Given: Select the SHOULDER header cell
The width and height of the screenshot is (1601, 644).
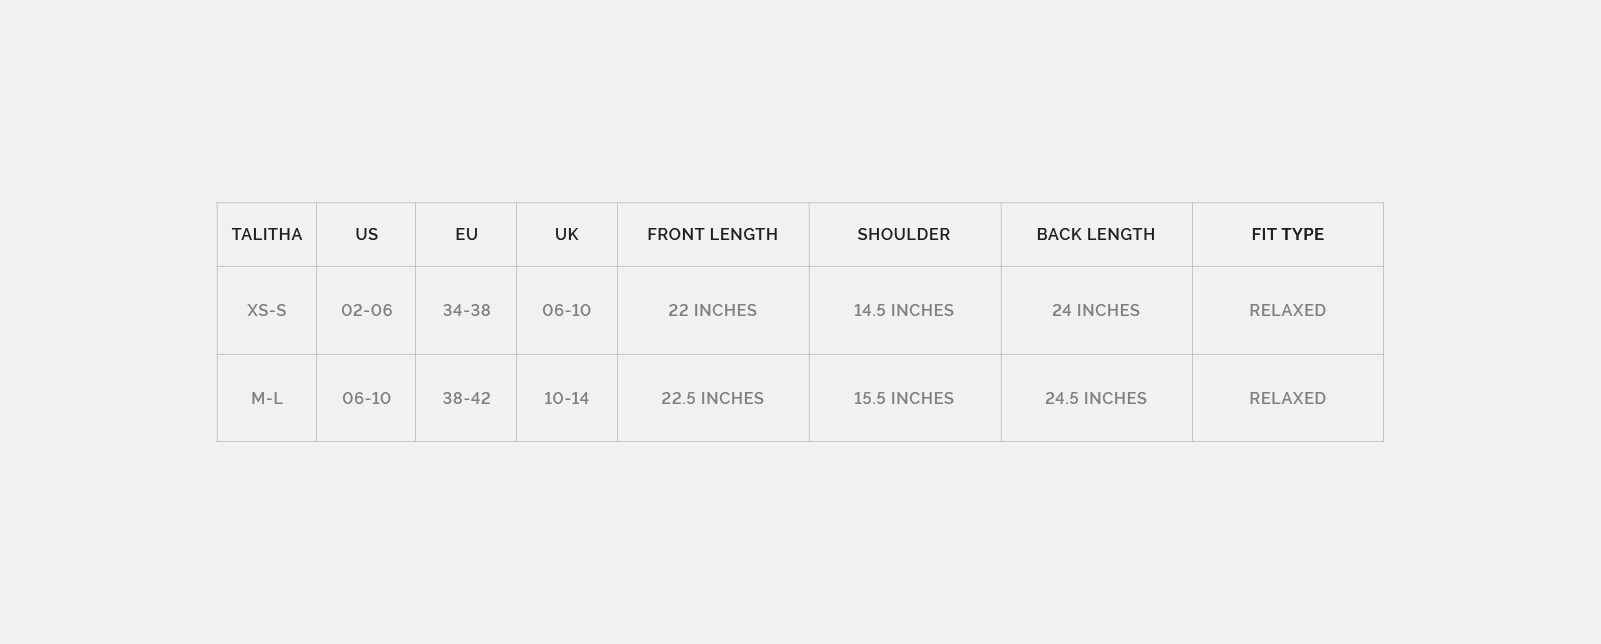Looking at the screenshot, I should (x=904, y=235).
